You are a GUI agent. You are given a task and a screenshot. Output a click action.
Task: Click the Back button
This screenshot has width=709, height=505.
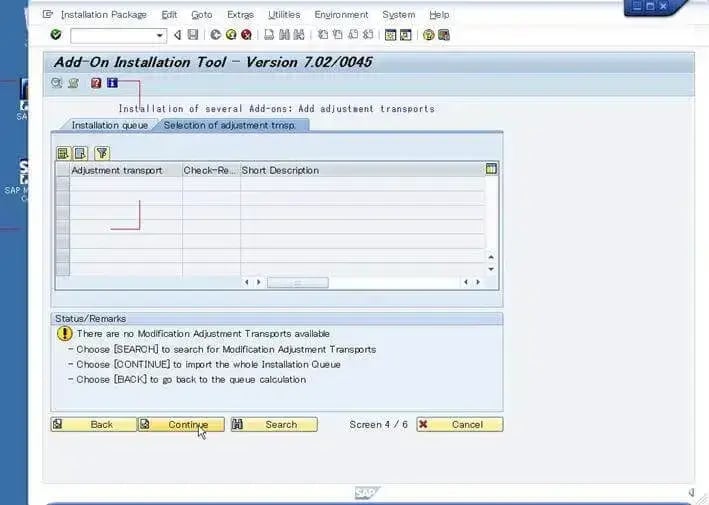tap(93, 425)
